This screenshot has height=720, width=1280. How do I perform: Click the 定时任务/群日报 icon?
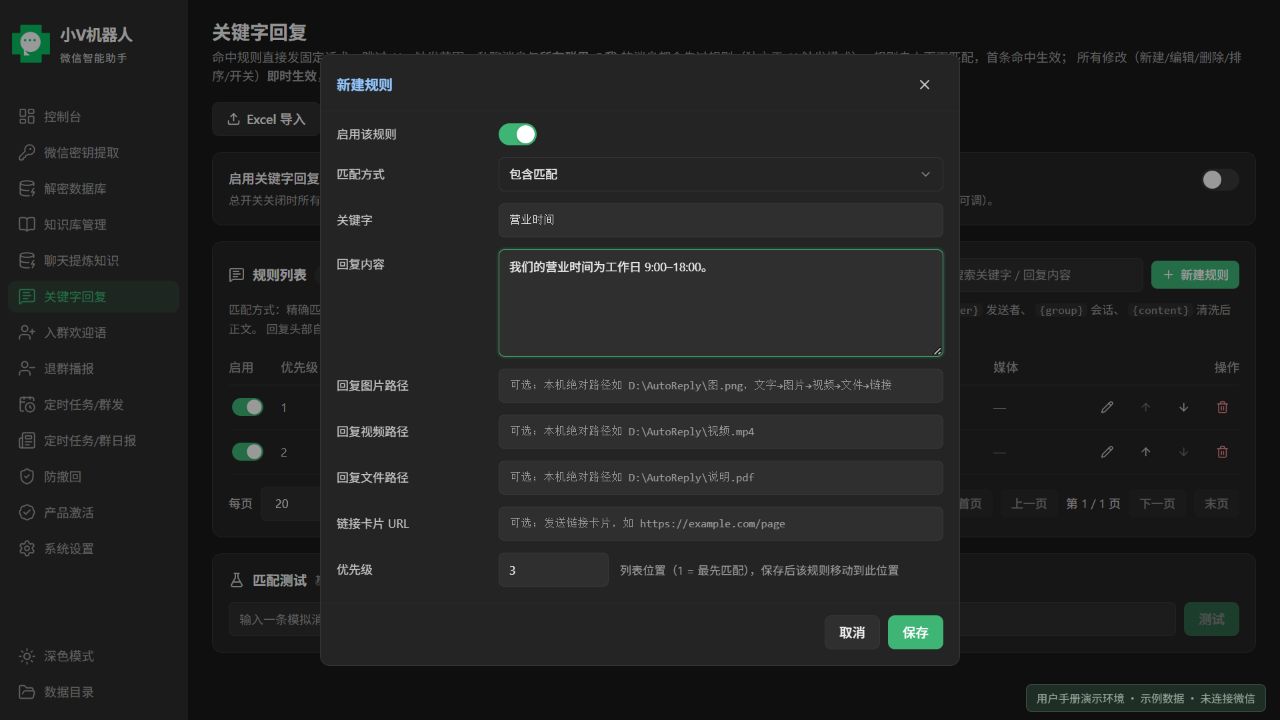click(x=27, y=440)
